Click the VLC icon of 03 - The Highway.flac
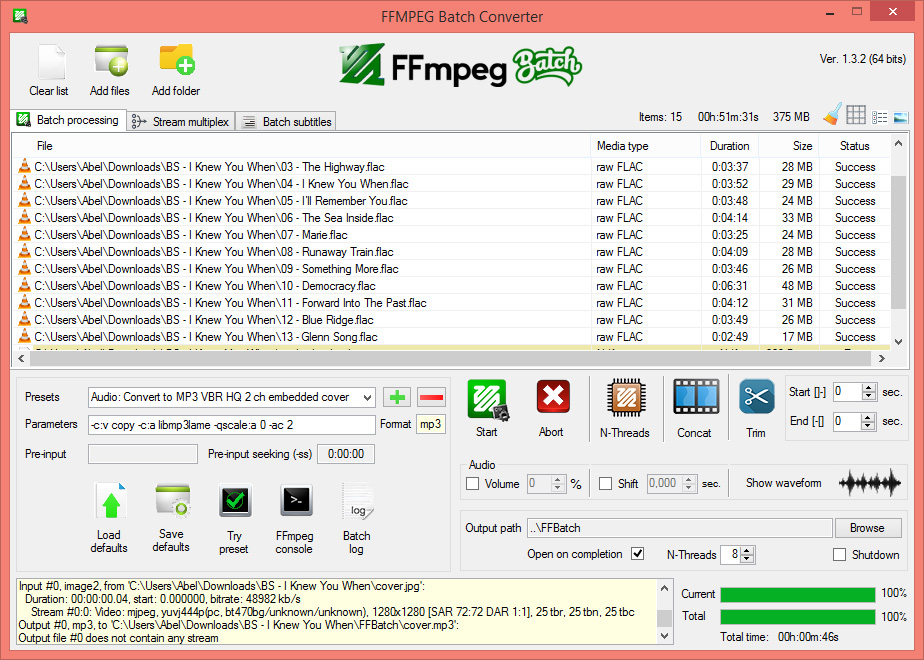 coord(24,166)
